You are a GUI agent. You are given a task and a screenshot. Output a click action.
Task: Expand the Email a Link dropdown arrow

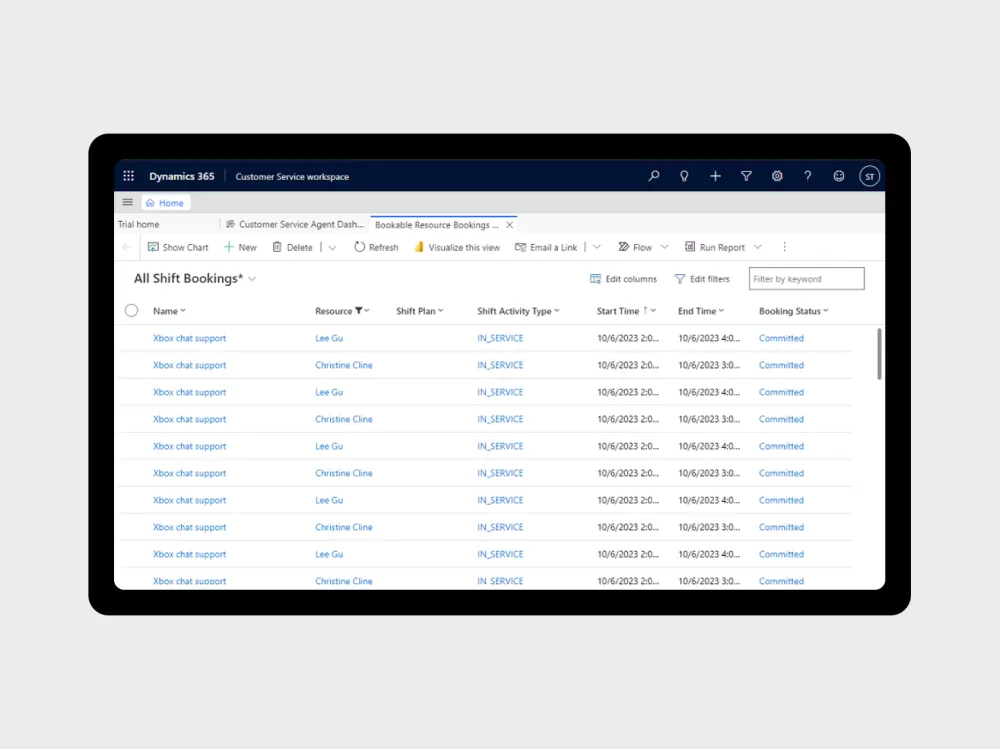pyautogui.click(x=596, y=247)
